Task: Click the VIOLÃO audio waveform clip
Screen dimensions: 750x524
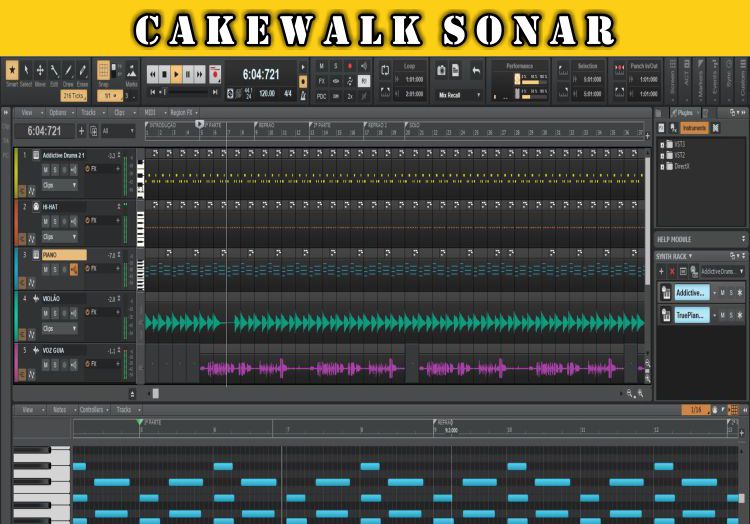Action: [x=395, y=323]
